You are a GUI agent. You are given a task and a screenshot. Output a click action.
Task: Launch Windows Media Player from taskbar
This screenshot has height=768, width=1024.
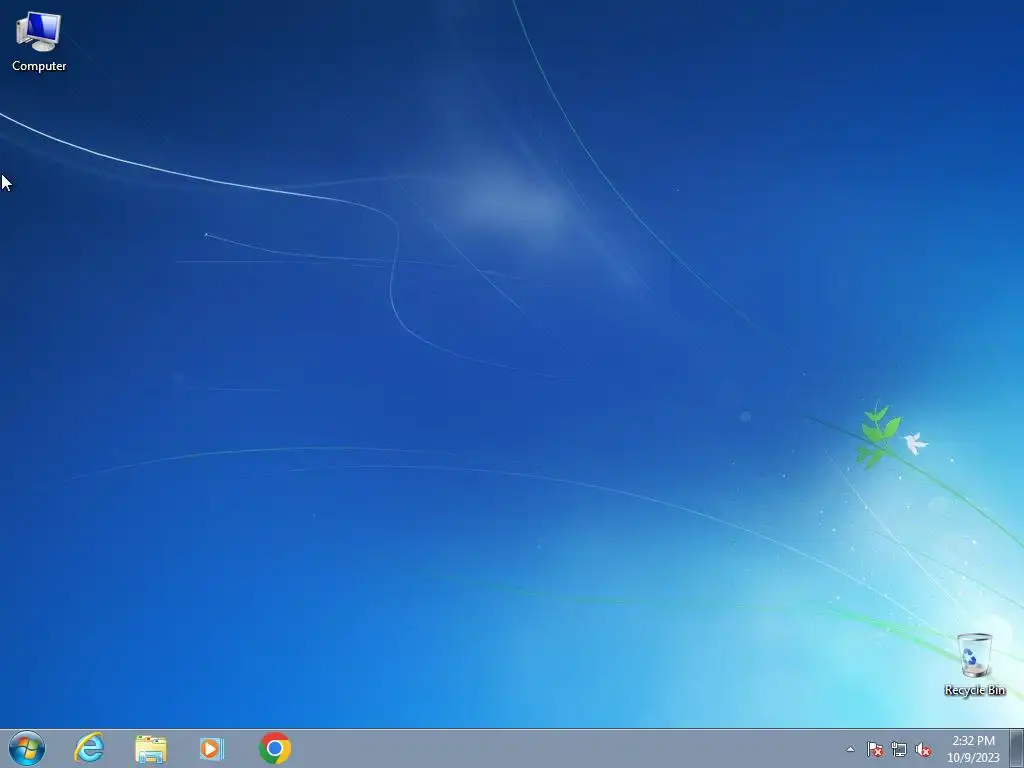tap(212, 749)
